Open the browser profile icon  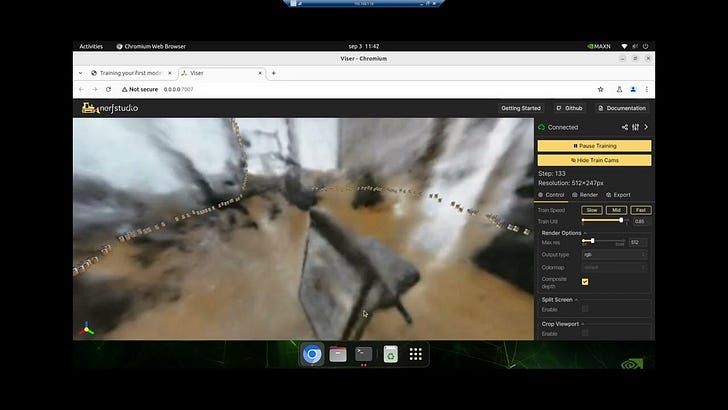click(x=633, y=89)
